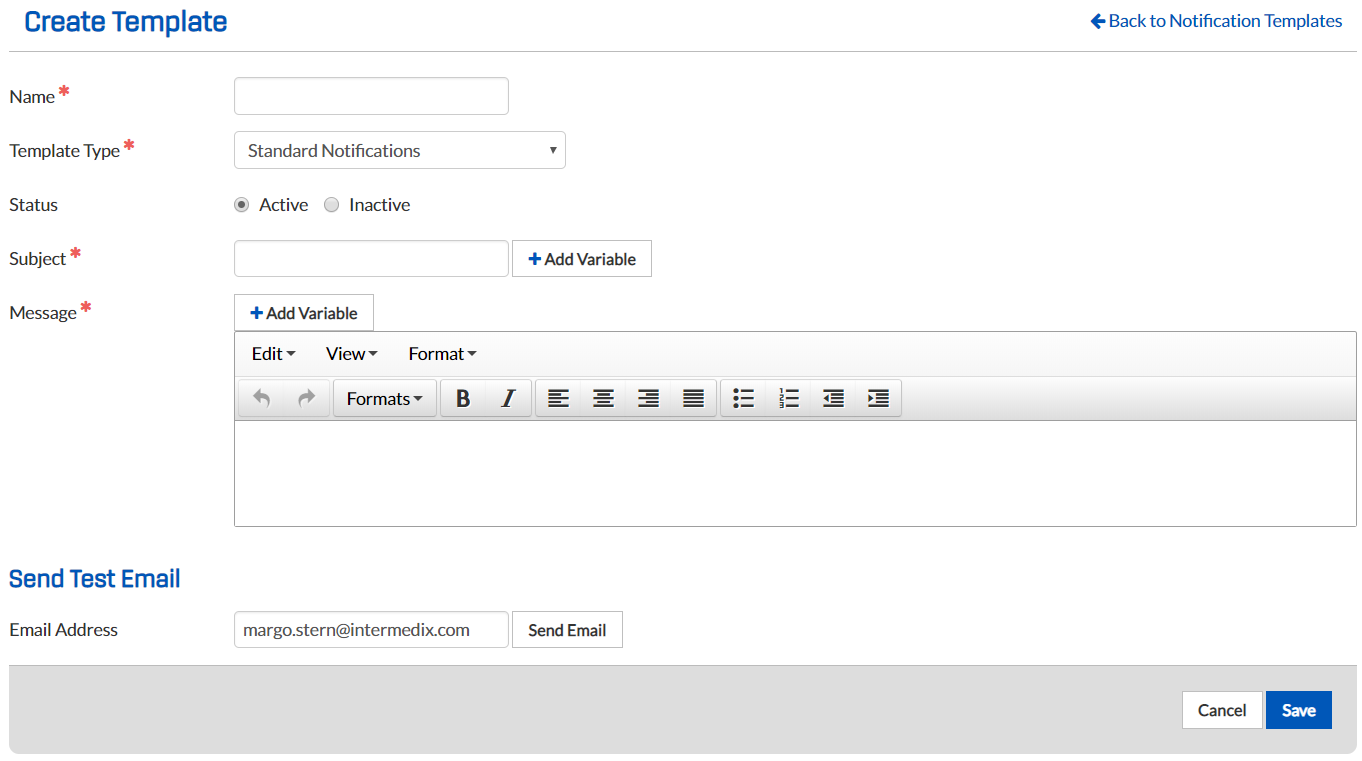Click the Undo arrow in editor toolbar

click(262, 398)
